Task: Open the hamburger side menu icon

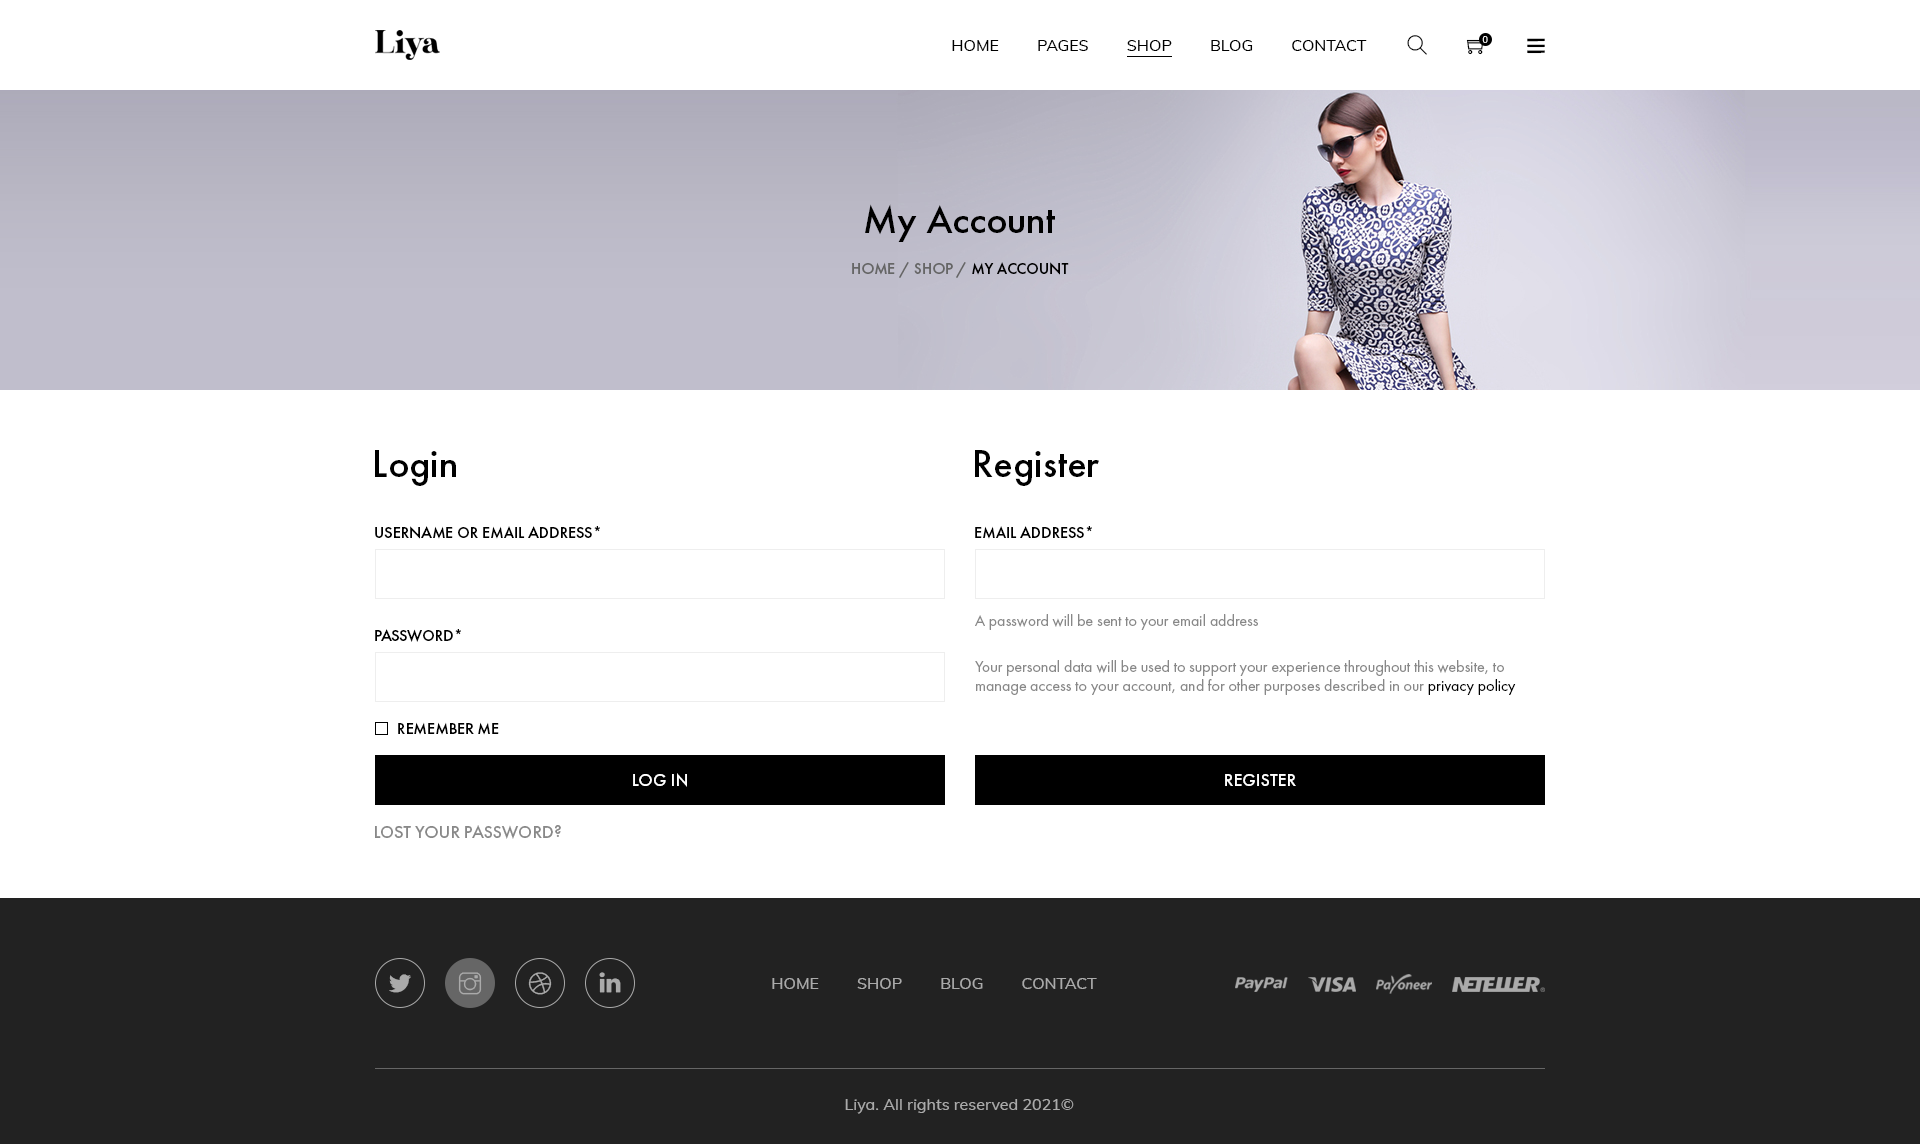Action: tap(1535, 46)
